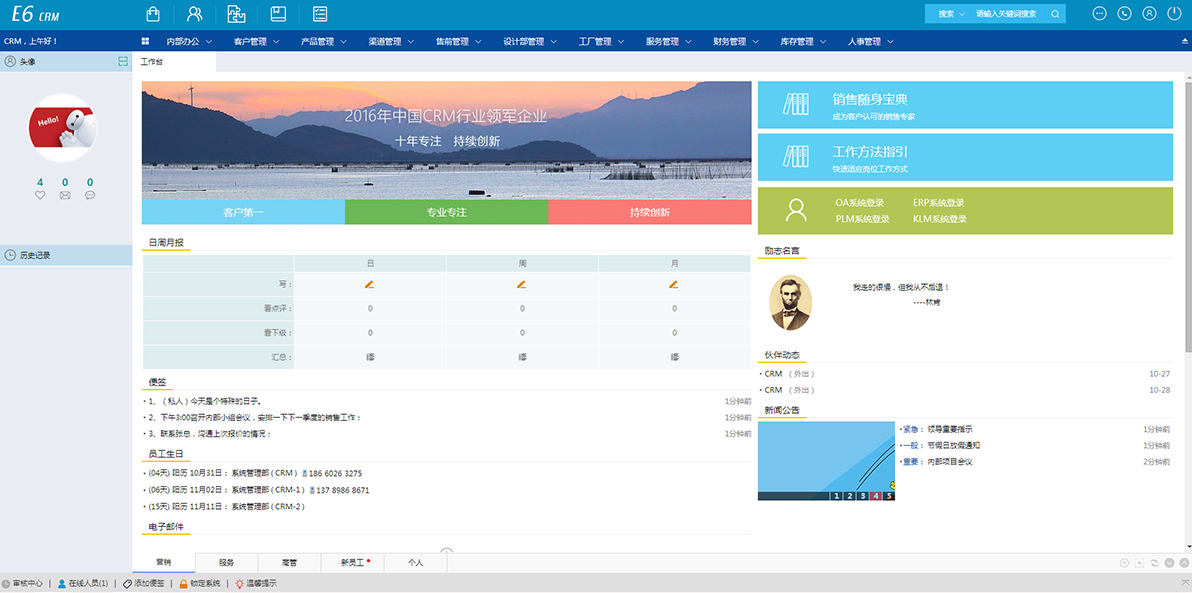
Task: Click 锁定系统 lock in status bar
Action: 199,583
